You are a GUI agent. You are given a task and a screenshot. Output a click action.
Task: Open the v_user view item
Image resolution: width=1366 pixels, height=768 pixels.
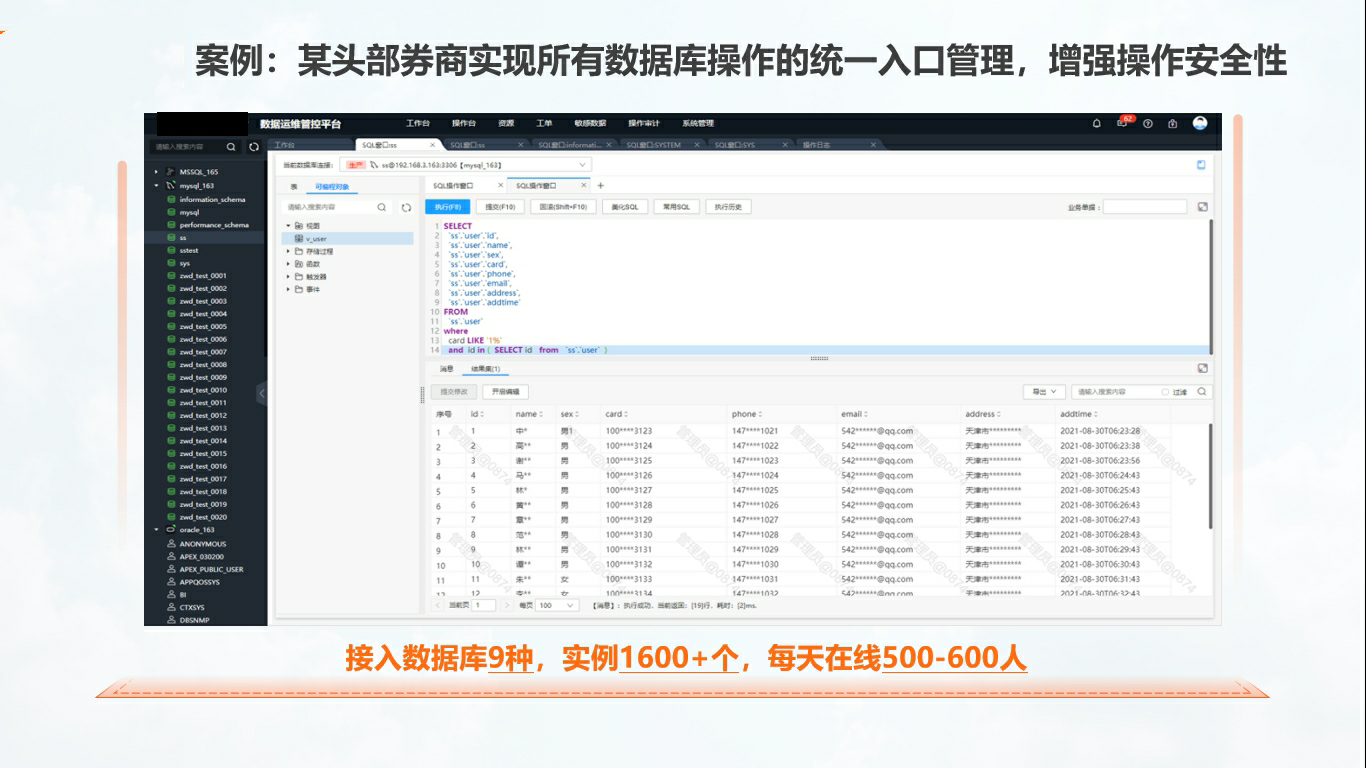coord(317,239)
